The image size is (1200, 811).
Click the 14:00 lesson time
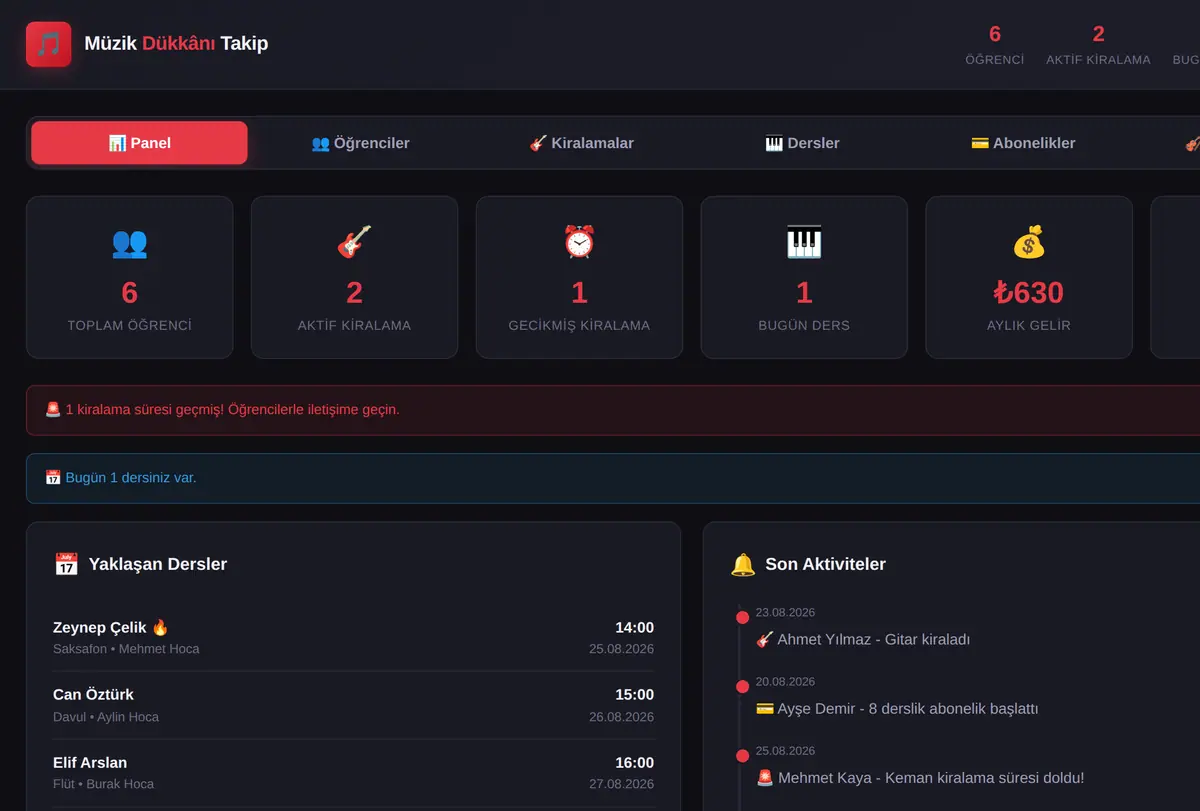634,627
